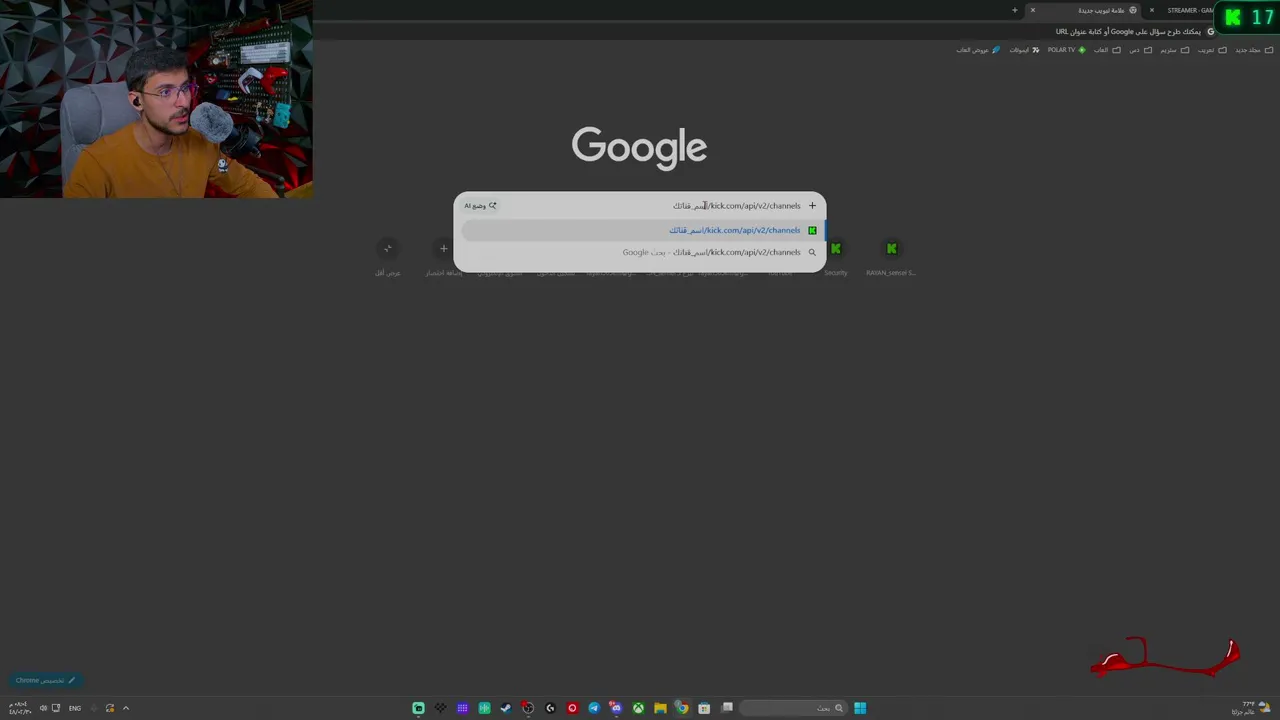Viewport: 1280px width, 720px height.
Task: Open the bookmark folder right of POLAR TV
Action: tap(1106, 50)
